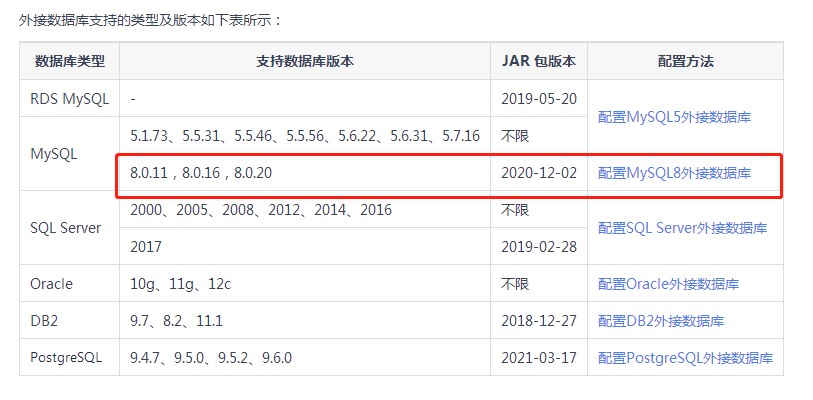
Task: Click the intro sentence 外接数据库支持的类型及版本如下表所示
Action: [150, 21]
